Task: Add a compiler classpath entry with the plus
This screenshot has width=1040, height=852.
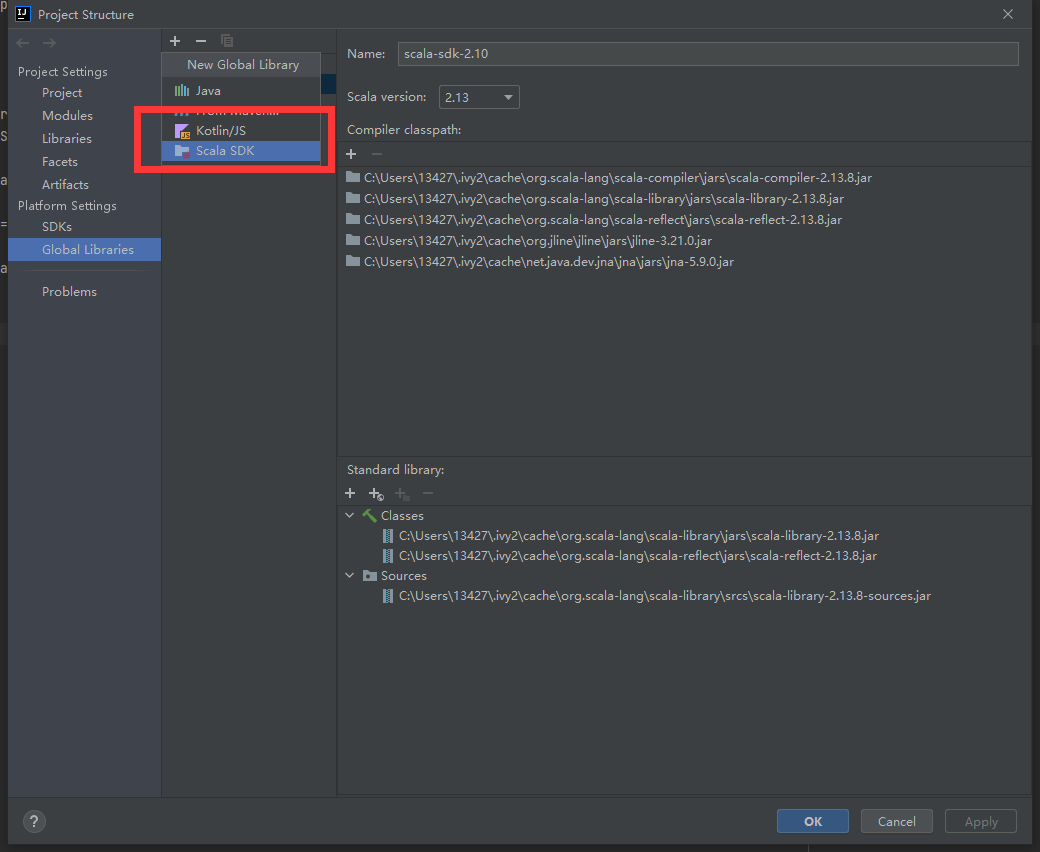Action: pos(352,154)
